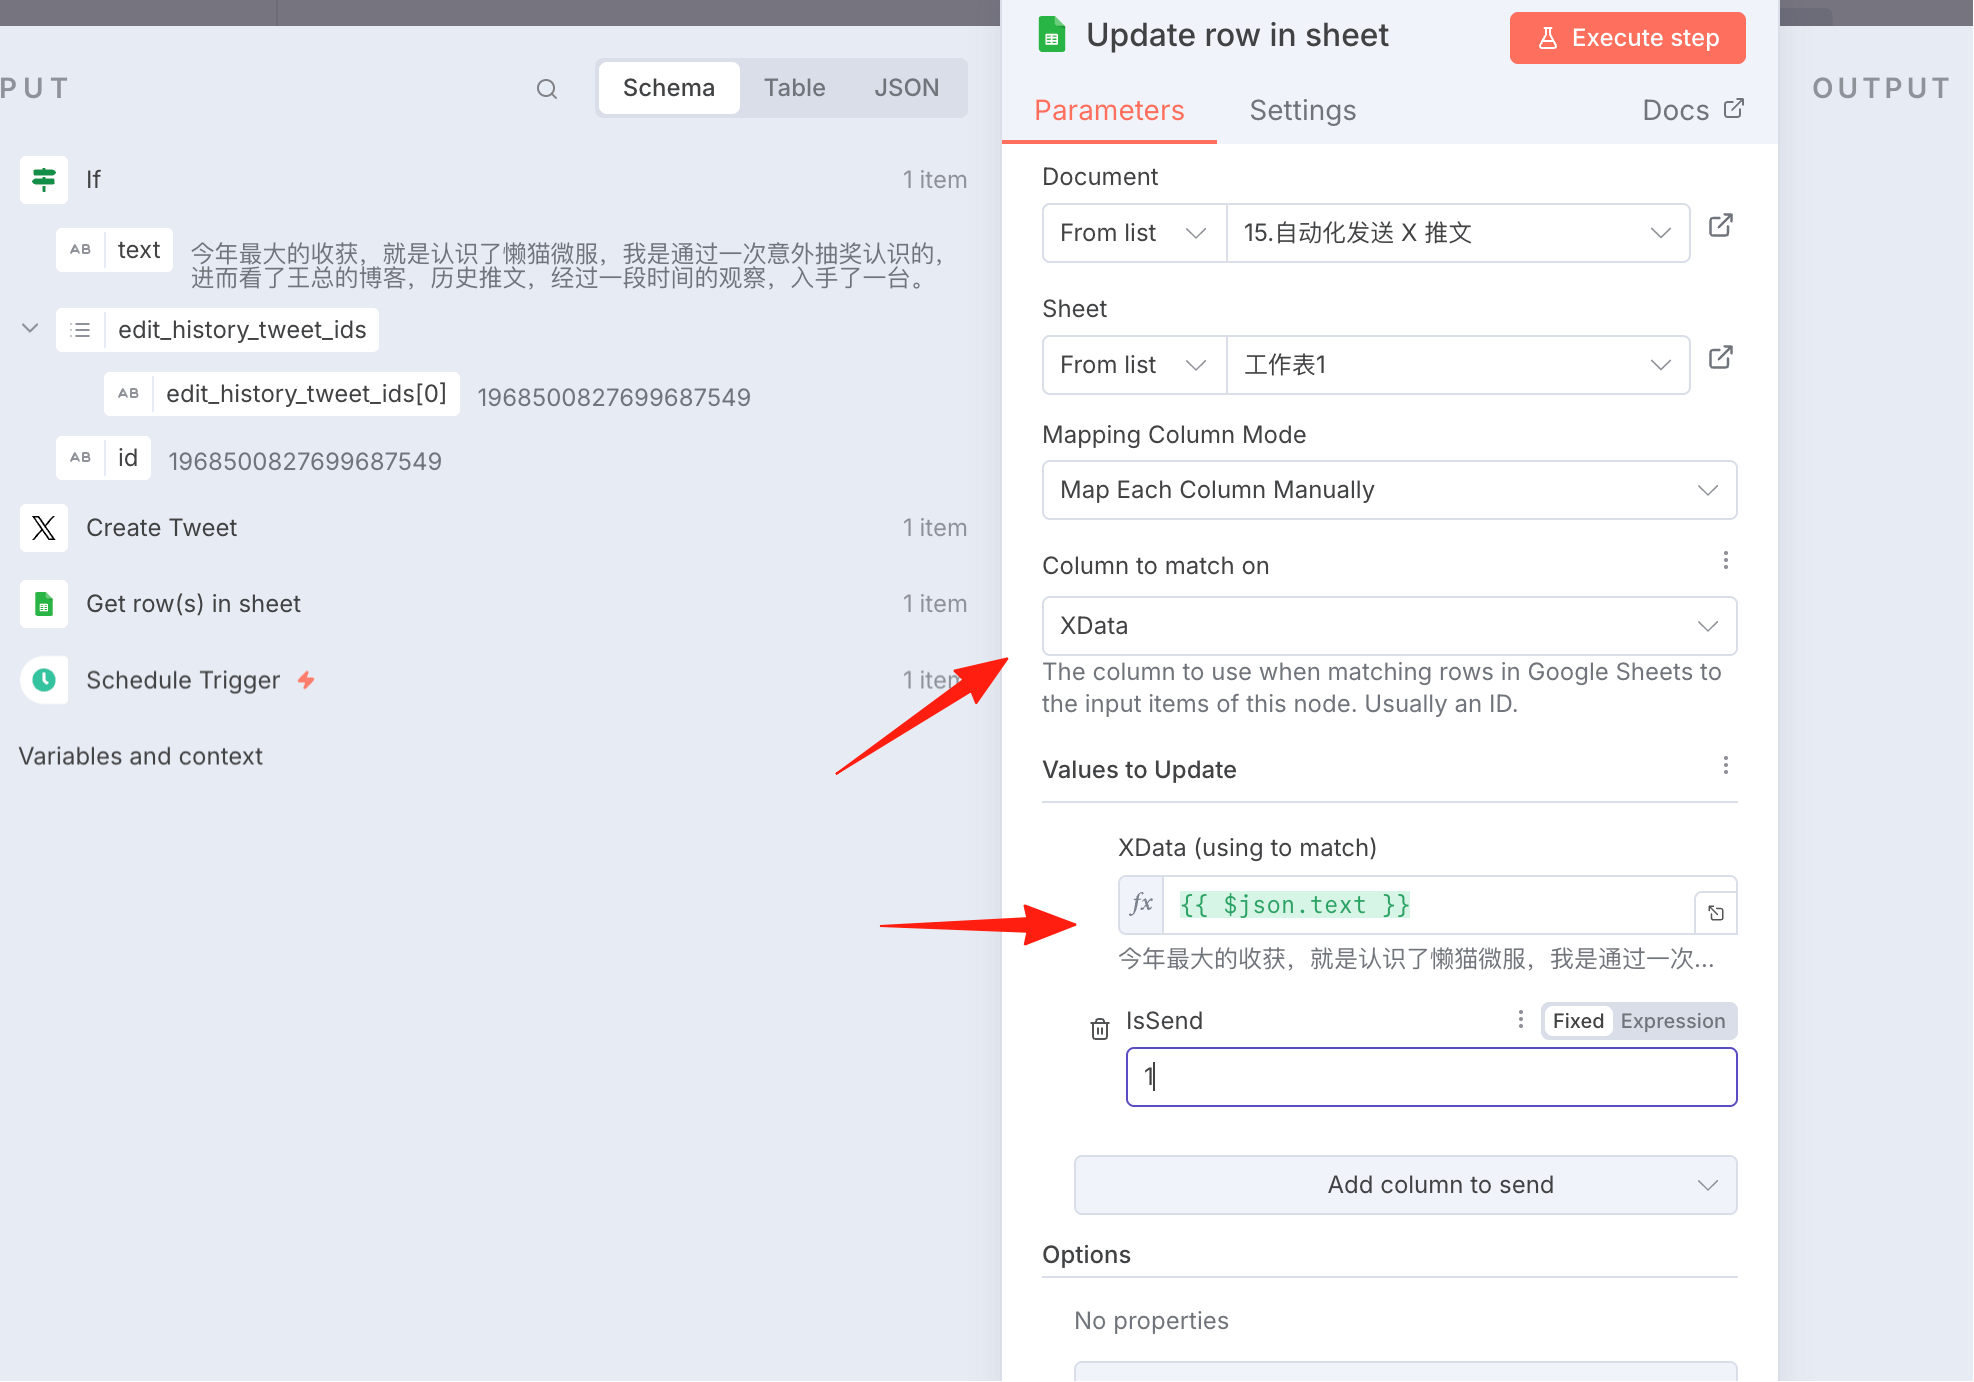Click the text schema field pill
The image size is (1974, 1382).
[x=115, y=250]
